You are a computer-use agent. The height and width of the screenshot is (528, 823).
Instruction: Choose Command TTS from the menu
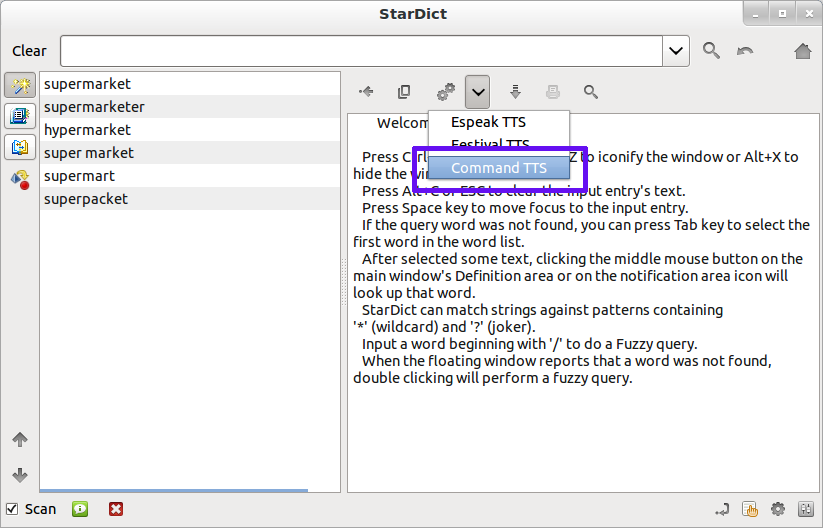pyautogui.click(x=499, y=168)
